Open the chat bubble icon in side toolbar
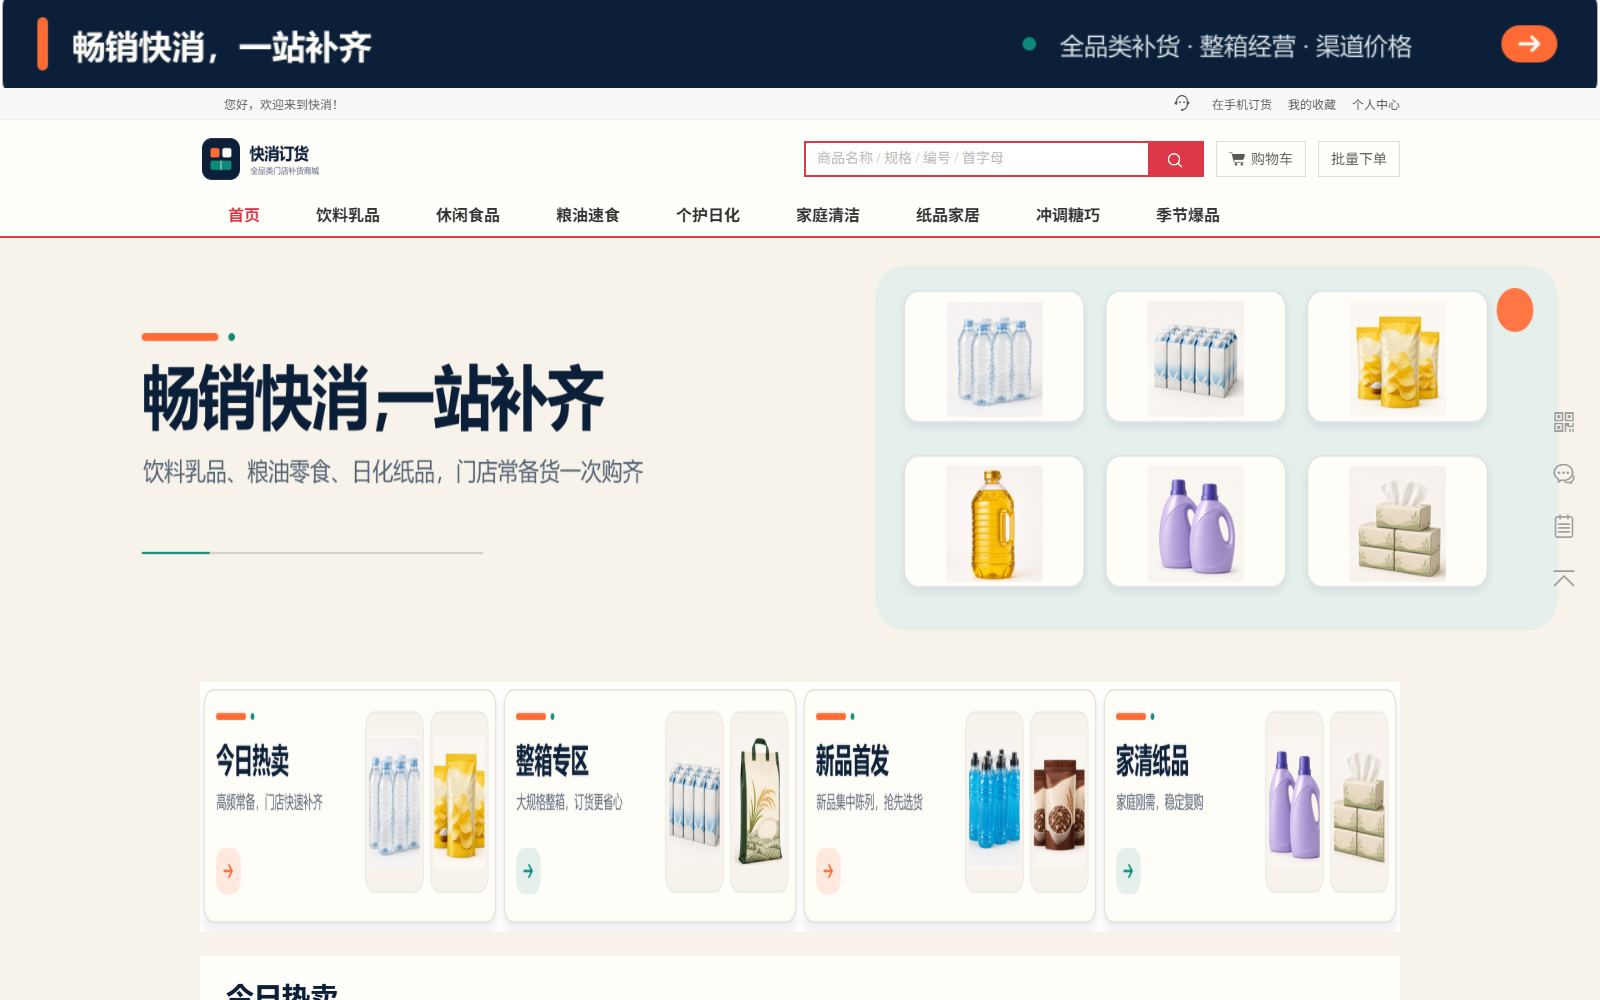This screenshot has height=1000, width=1600. (x=1564, y=474)
